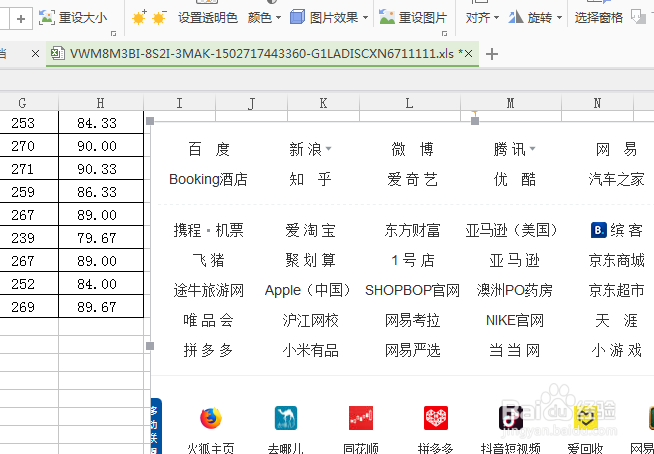This screenshot has width=654, height=454.
Task: Click the plus stepper button in toolbar
Action: coord(21,19)
